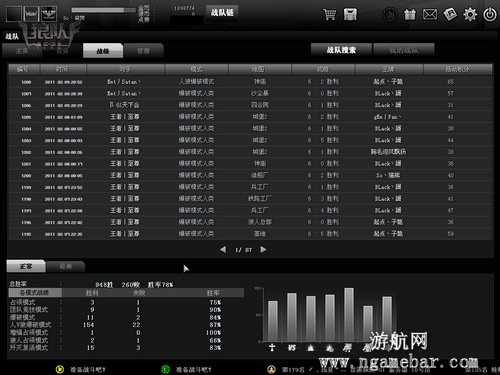The height and width of the screenshot is (375, 500).
Task: Click the third mode icon under the chart
Action: (x=311, y=348)
